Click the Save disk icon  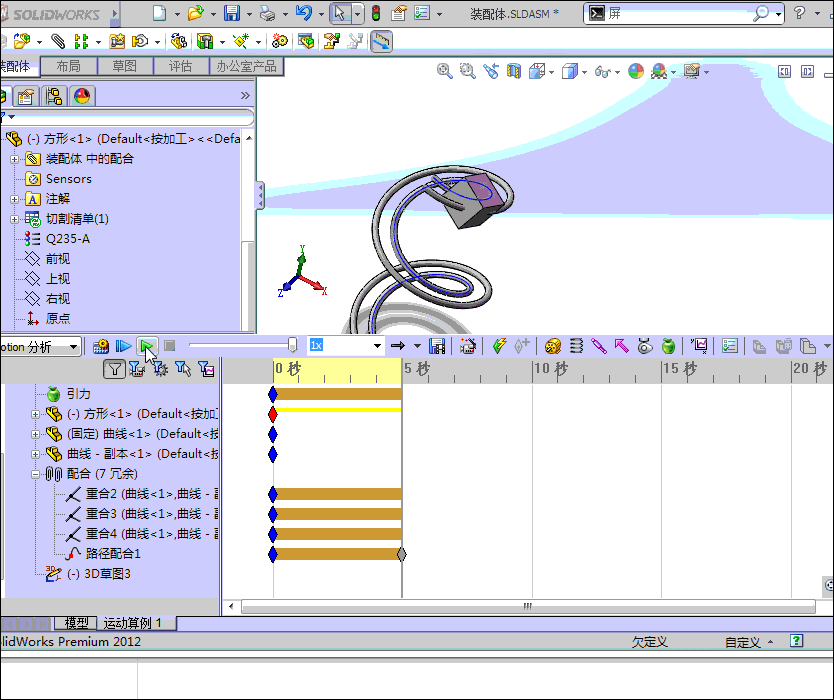click(x=232, y=13)
